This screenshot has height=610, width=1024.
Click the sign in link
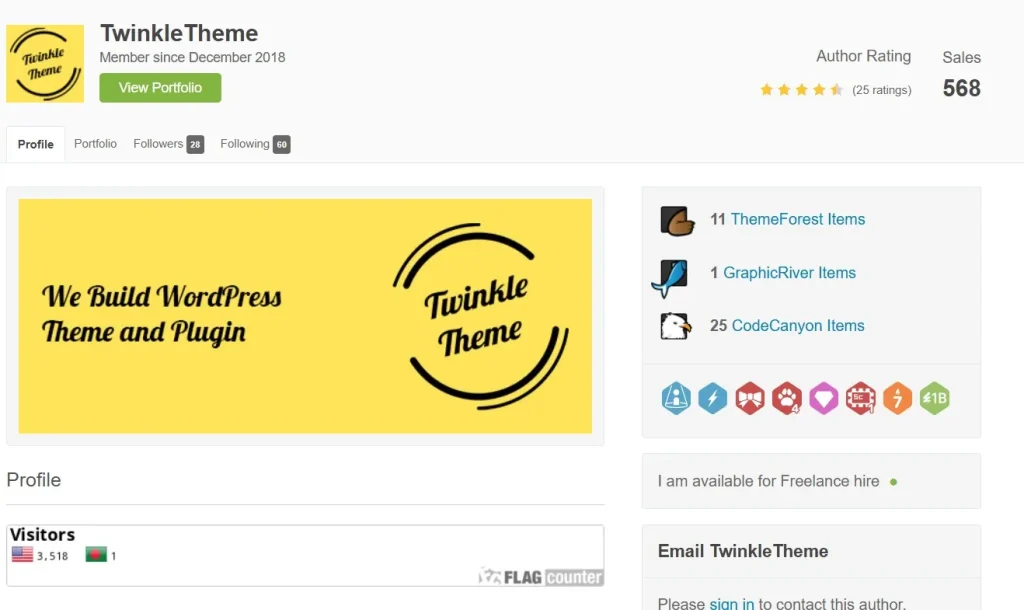(x=731, y=603)
